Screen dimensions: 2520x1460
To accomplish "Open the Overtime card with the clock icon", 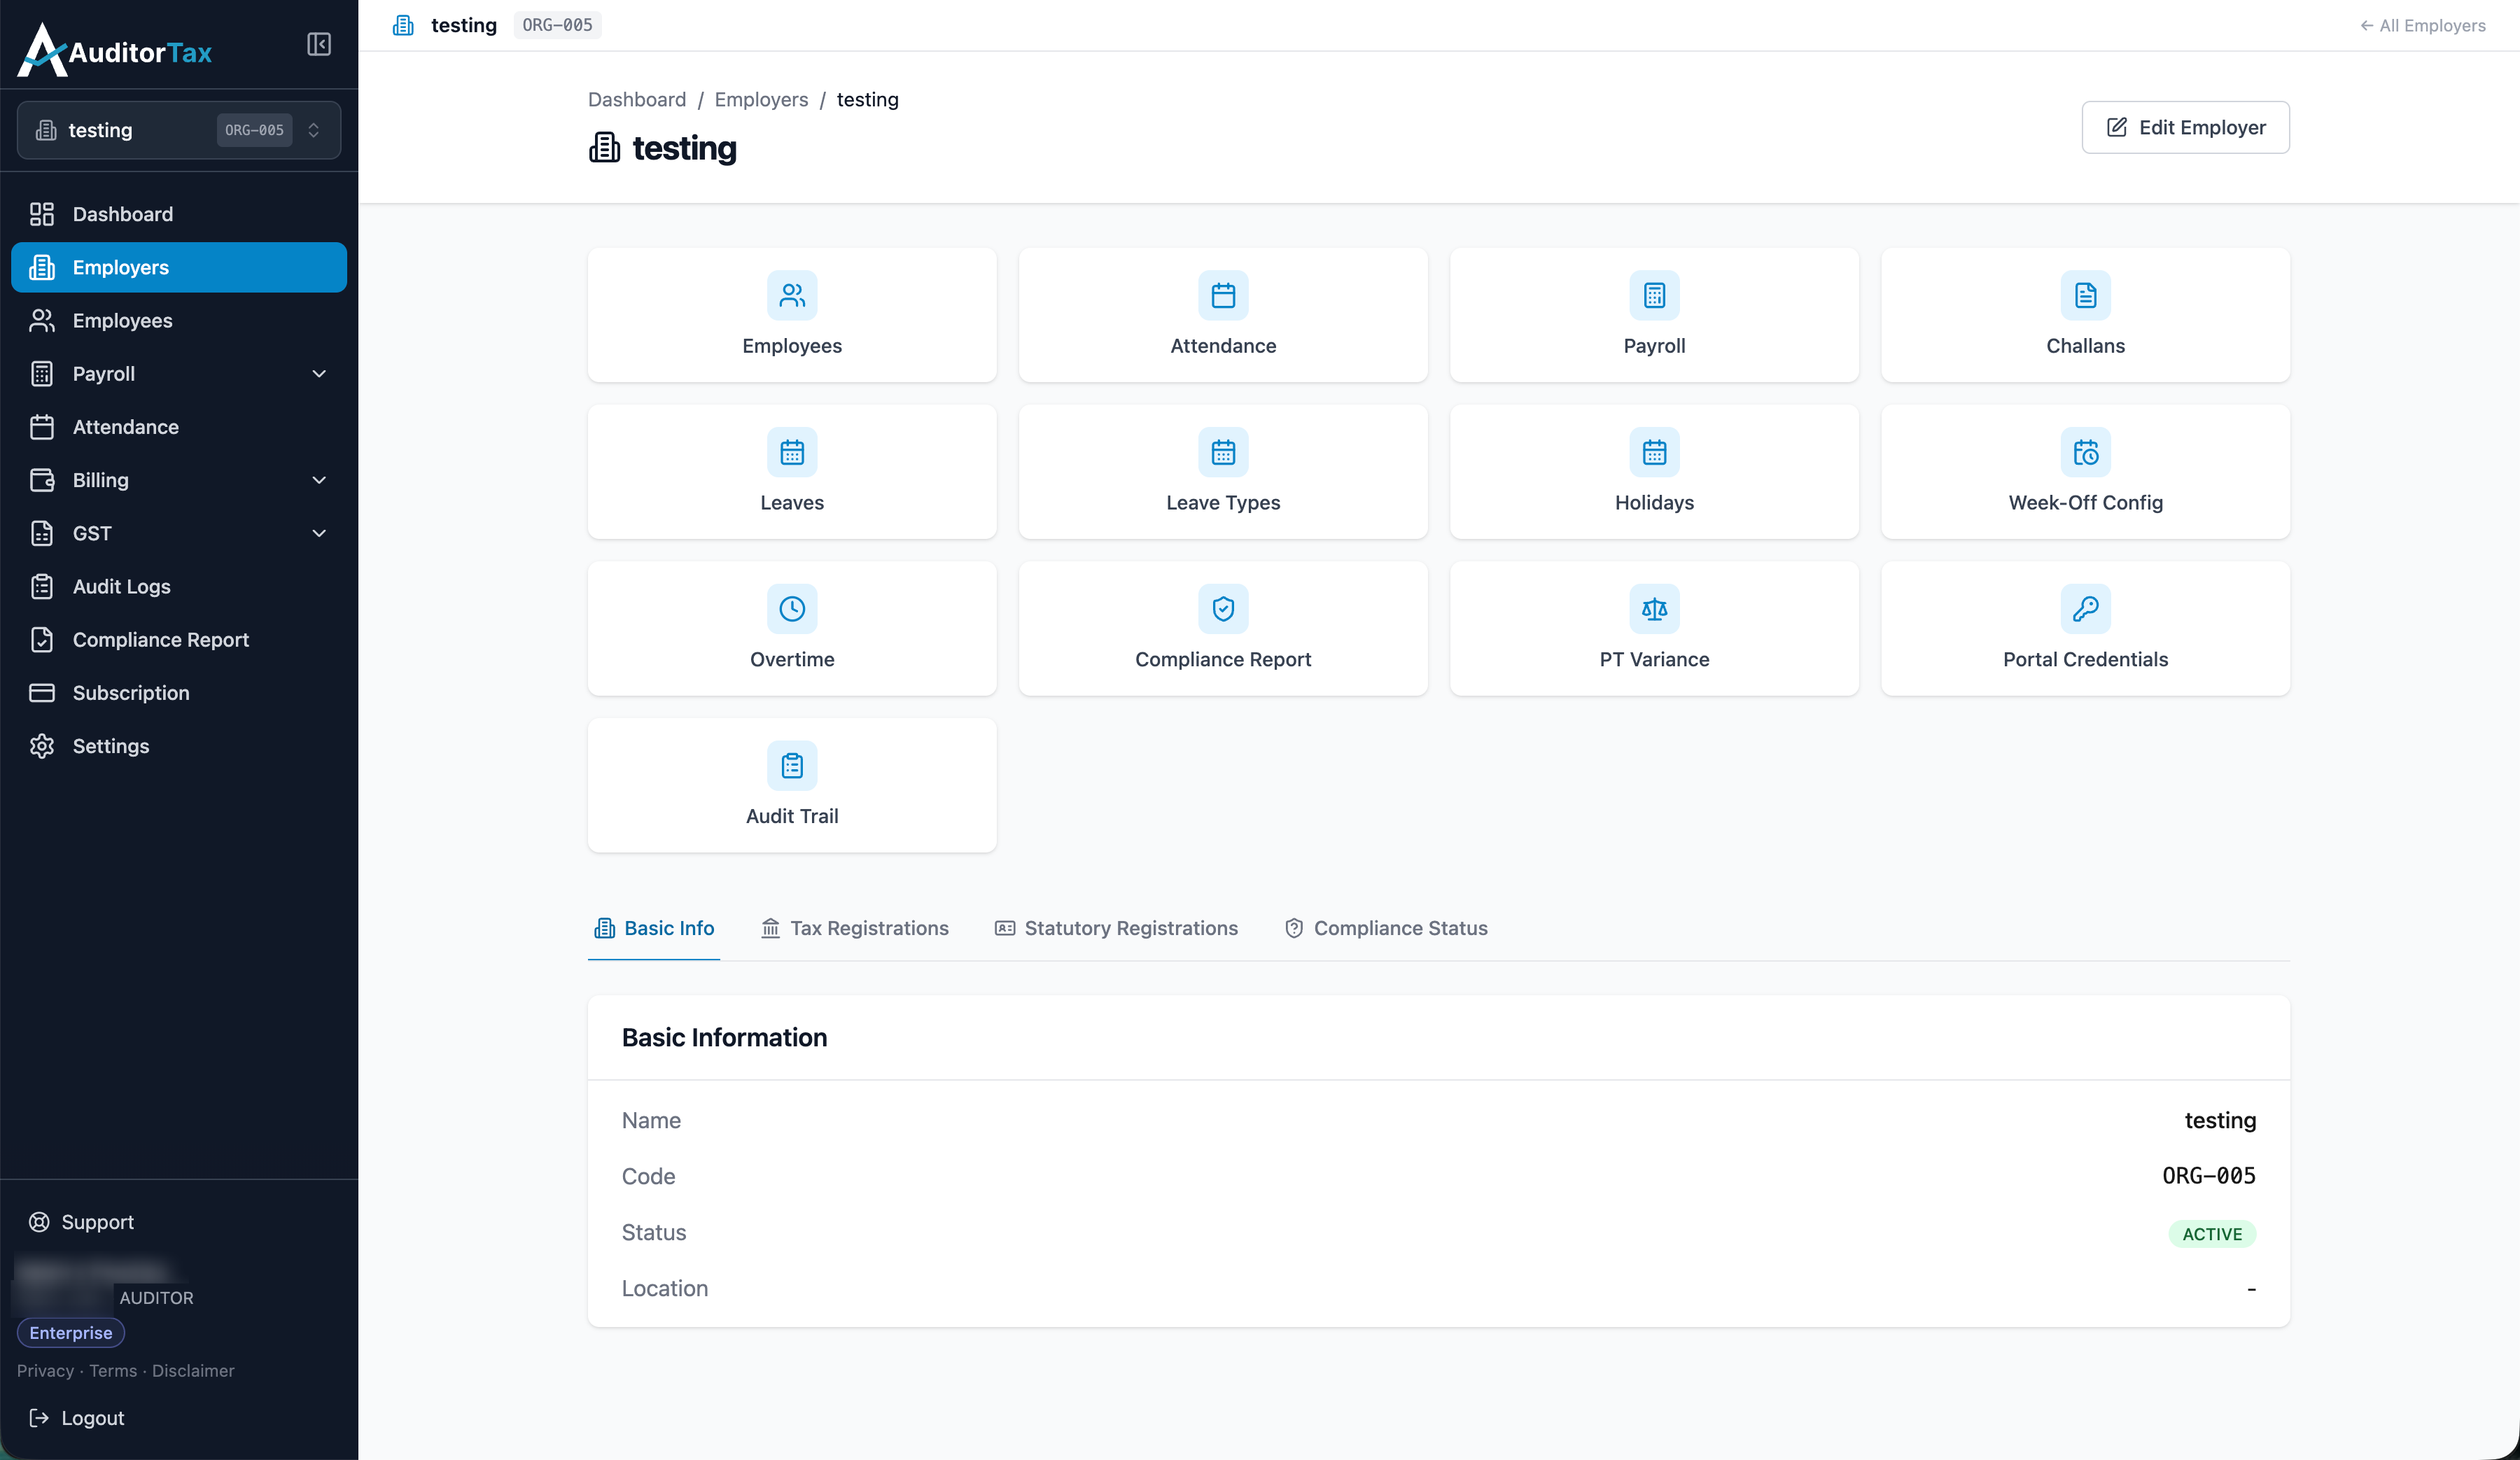I will tap(792, 629).
